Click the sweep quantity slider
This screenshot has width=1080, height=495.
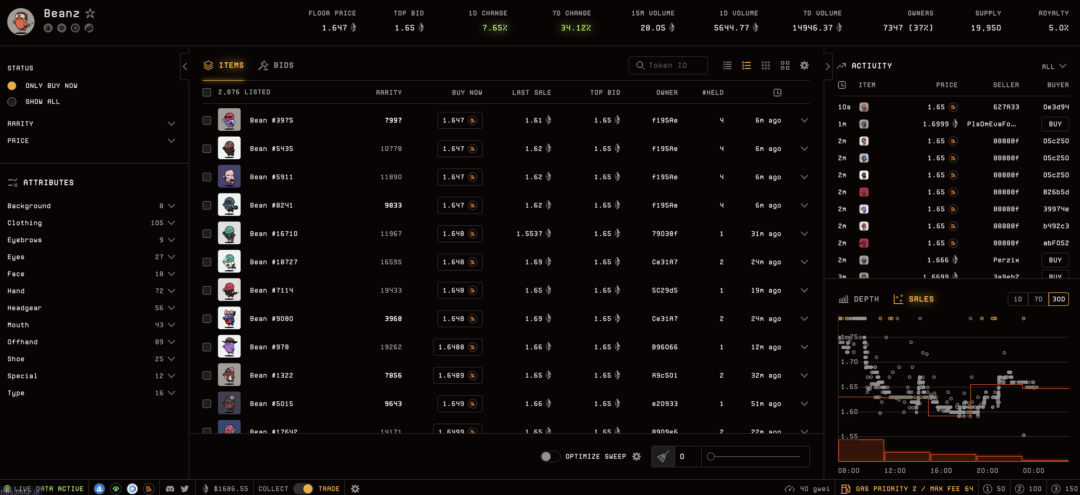[x=754, y=456]
